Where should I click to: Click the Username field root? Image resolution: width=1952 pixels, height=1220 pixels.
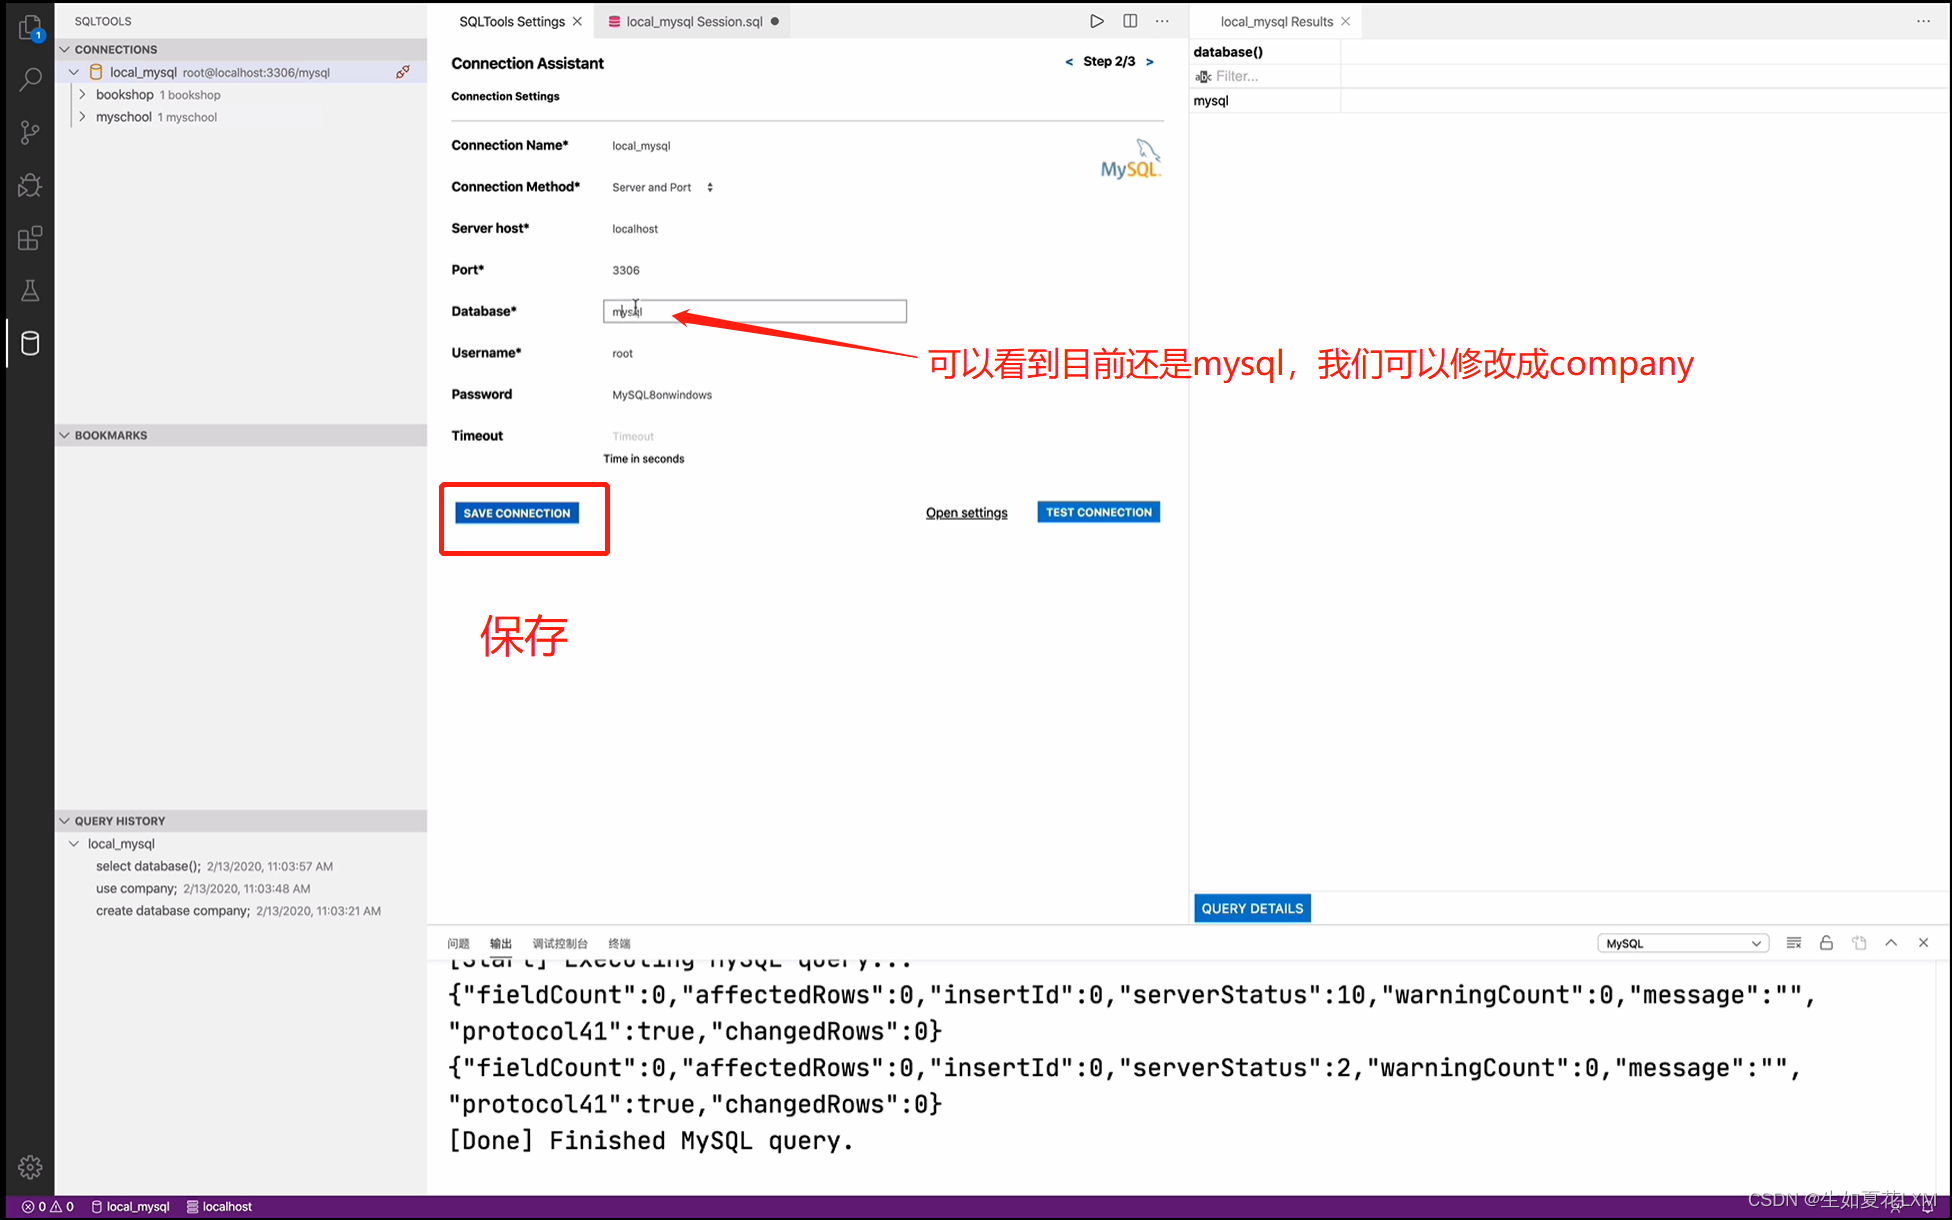click(755, 353)
